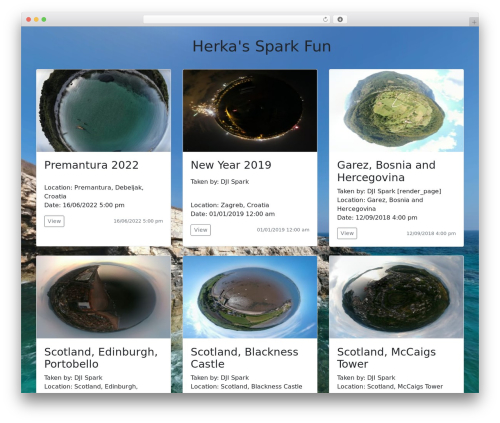Open the Edinburgh Portobello panorama thumbnail

click(x=103, y=297)
